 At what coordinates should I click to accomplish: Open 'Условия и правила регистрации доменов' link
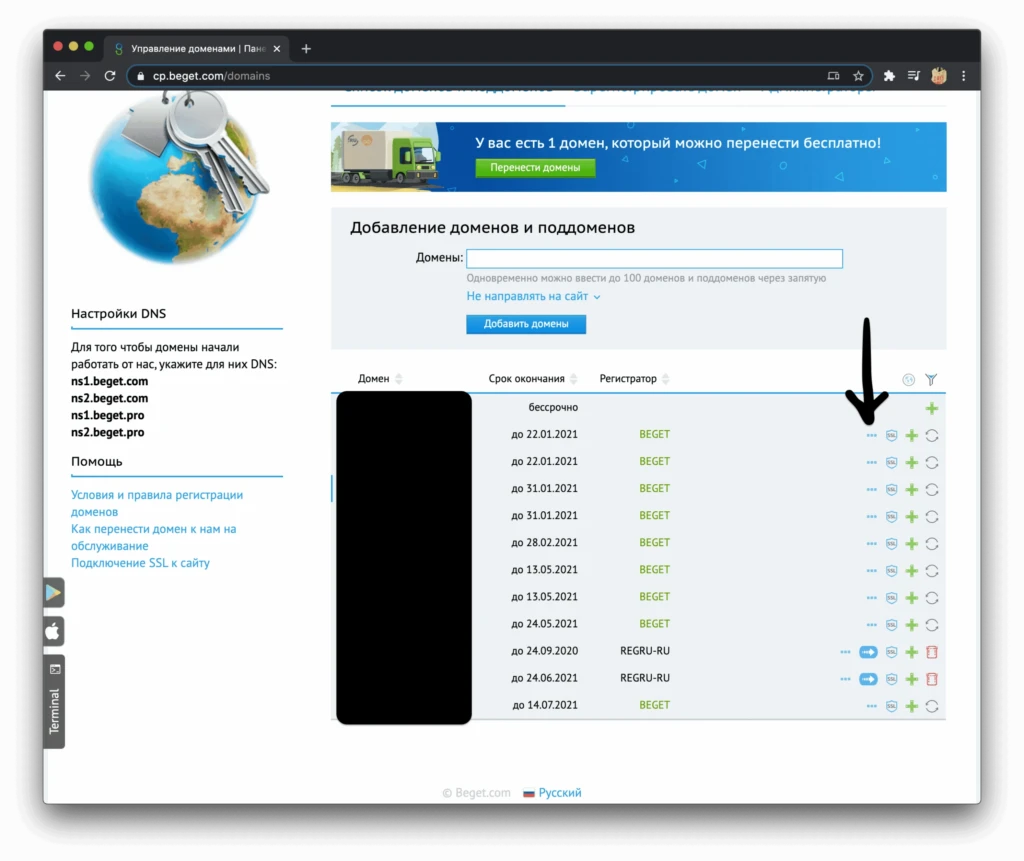click(x=157, y=504)
